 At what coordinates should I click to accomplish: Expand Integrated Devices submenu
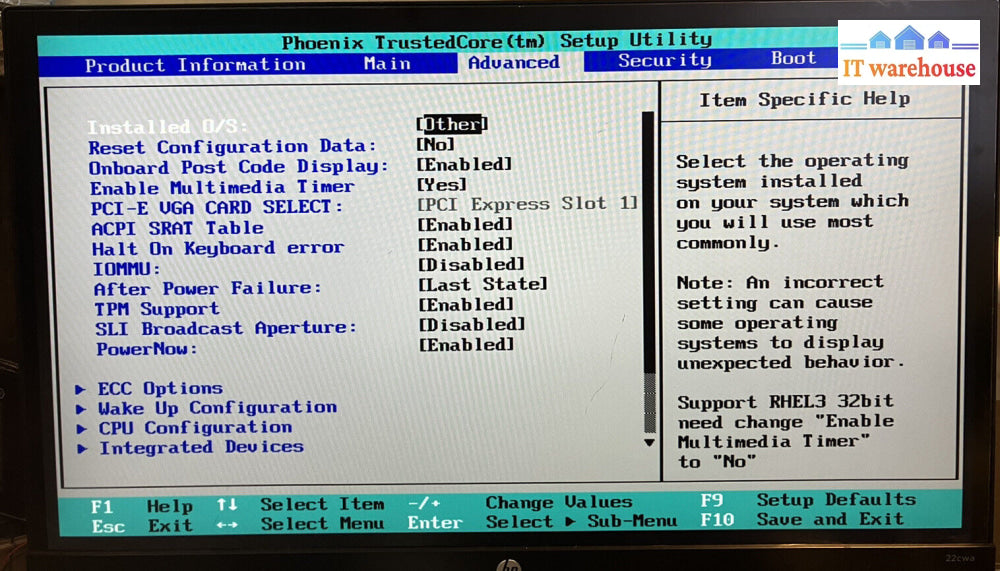200,447
